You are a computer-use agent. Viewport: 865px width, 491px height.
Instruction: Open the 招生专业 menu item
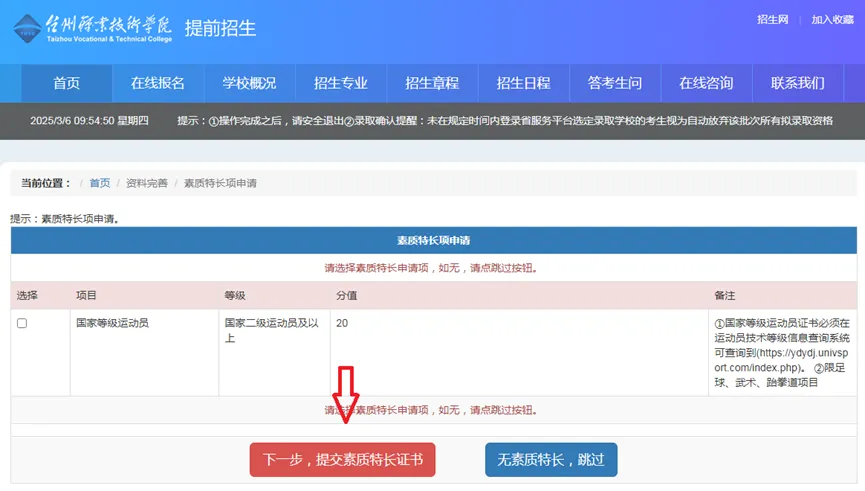click(340, 83)
